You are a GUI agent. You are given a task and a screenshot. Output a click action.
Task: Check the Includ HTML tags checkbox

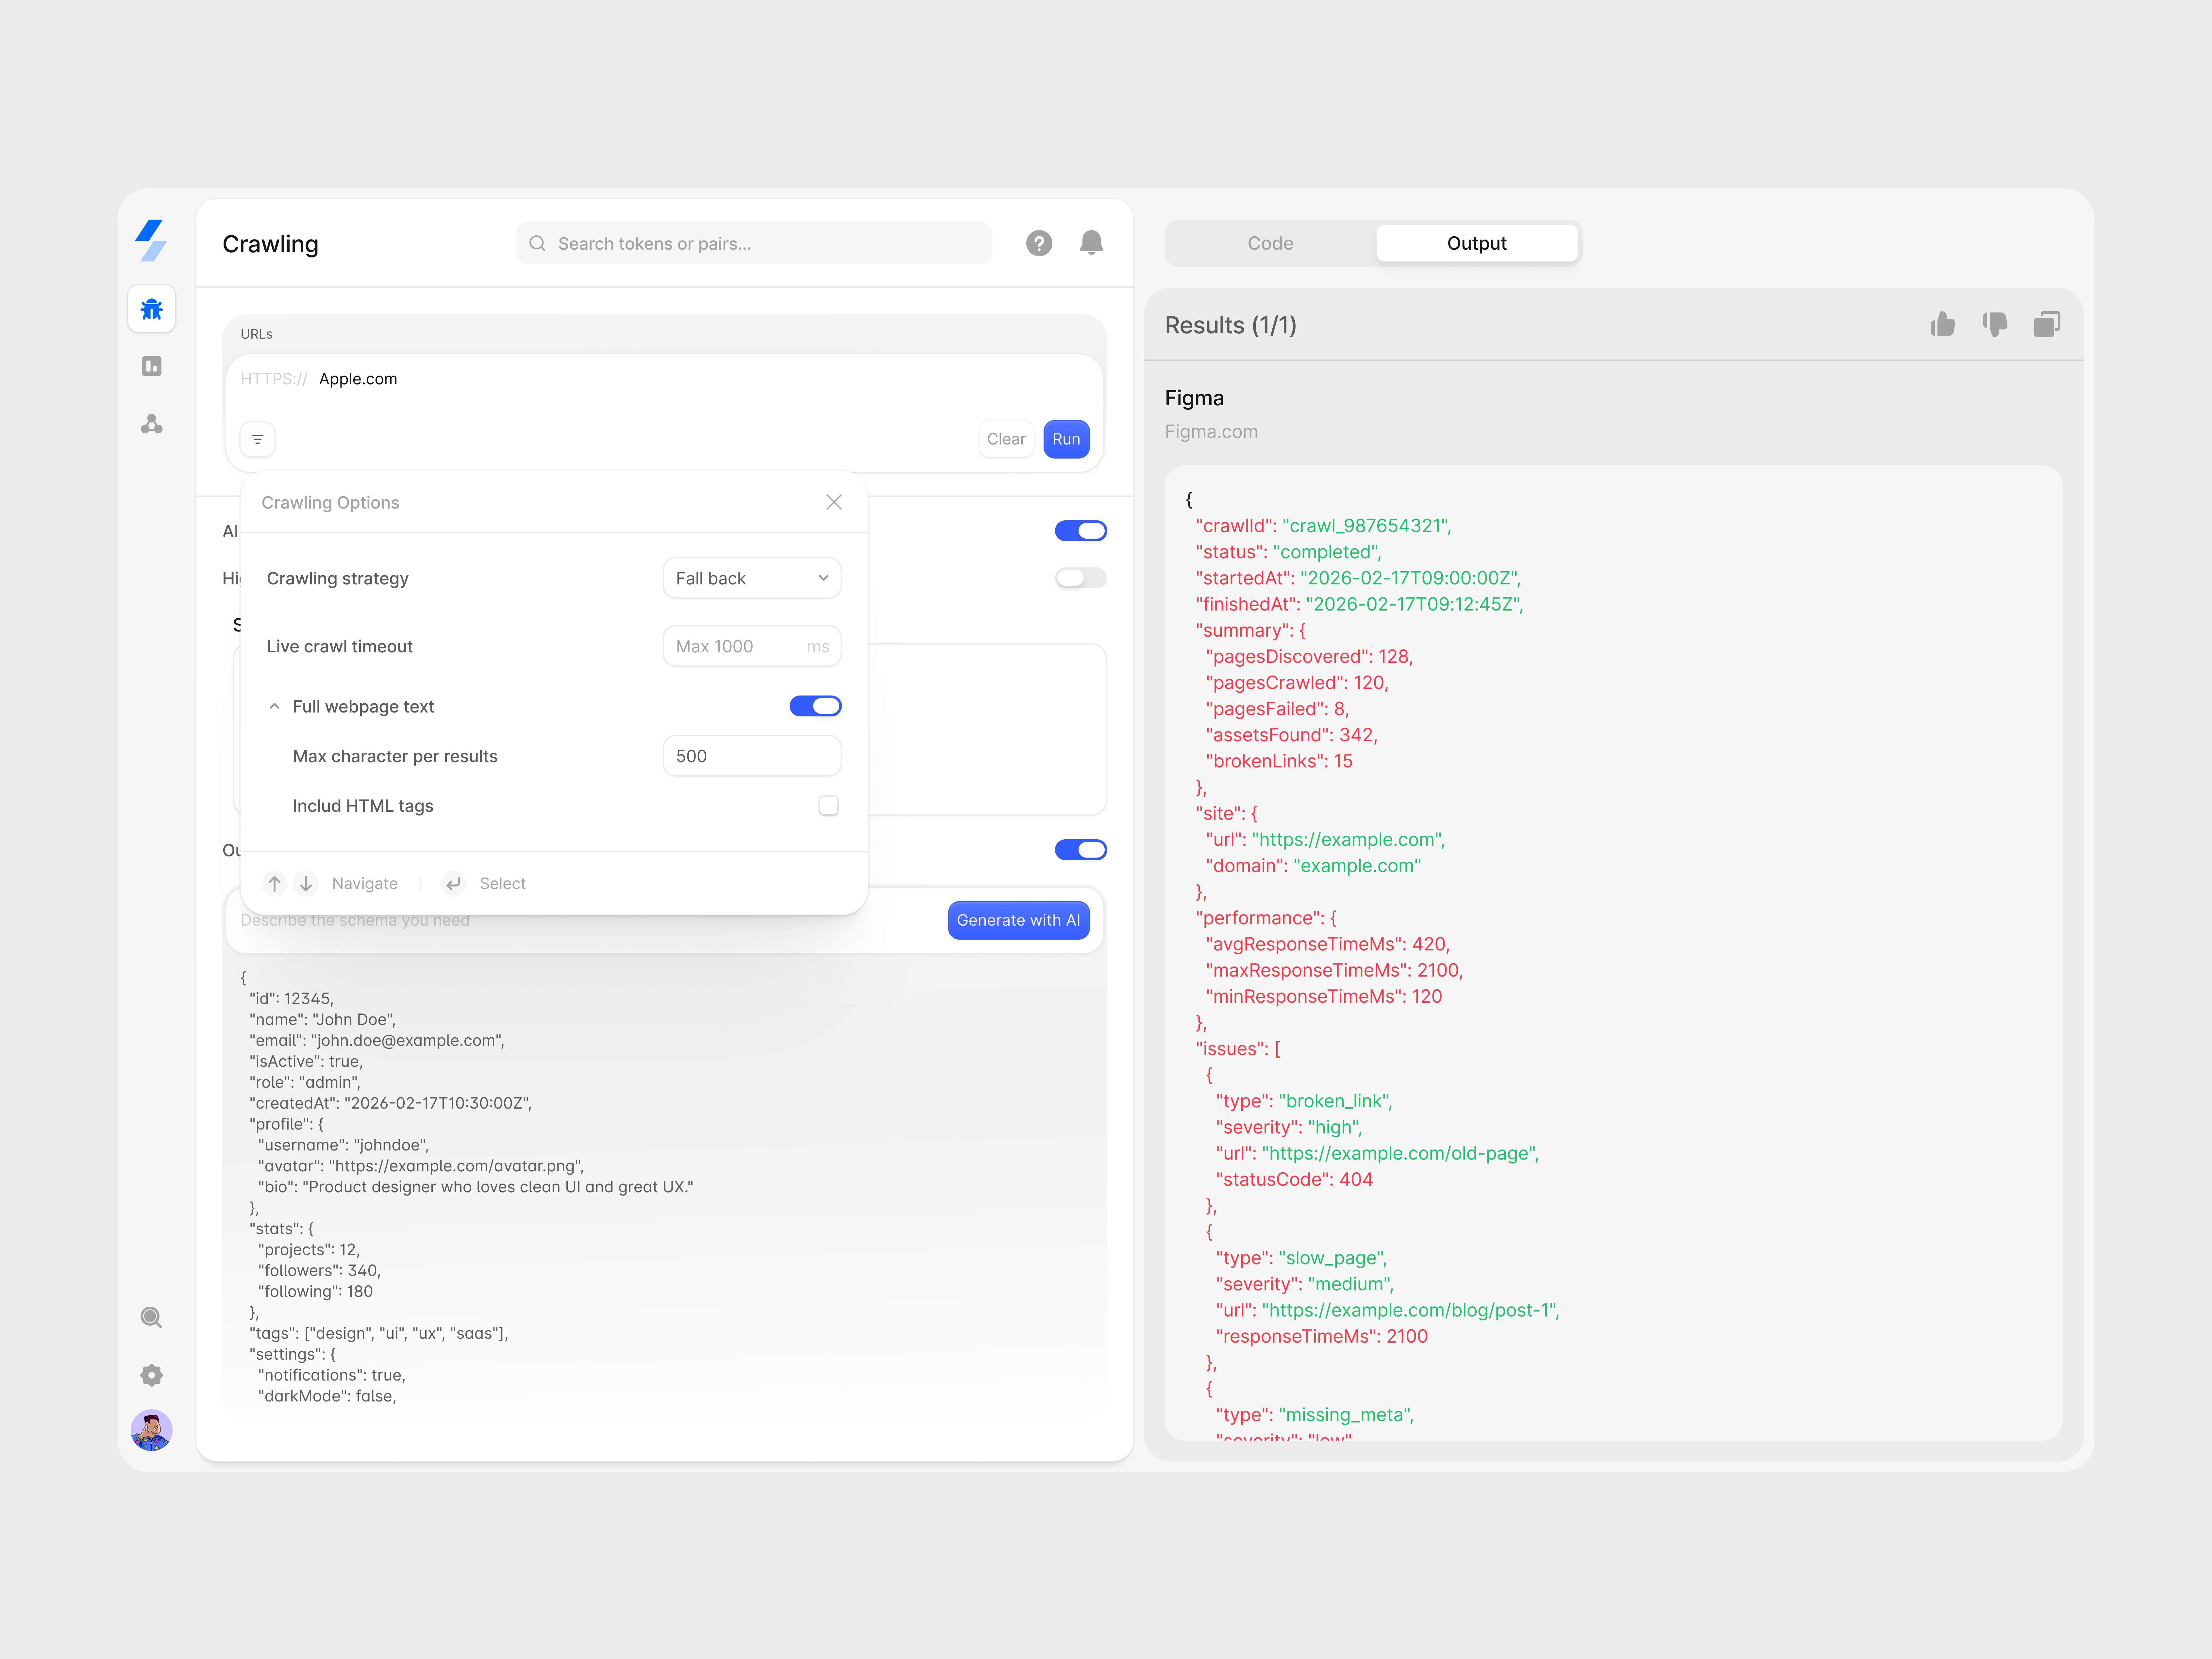[x=828, y=805]
